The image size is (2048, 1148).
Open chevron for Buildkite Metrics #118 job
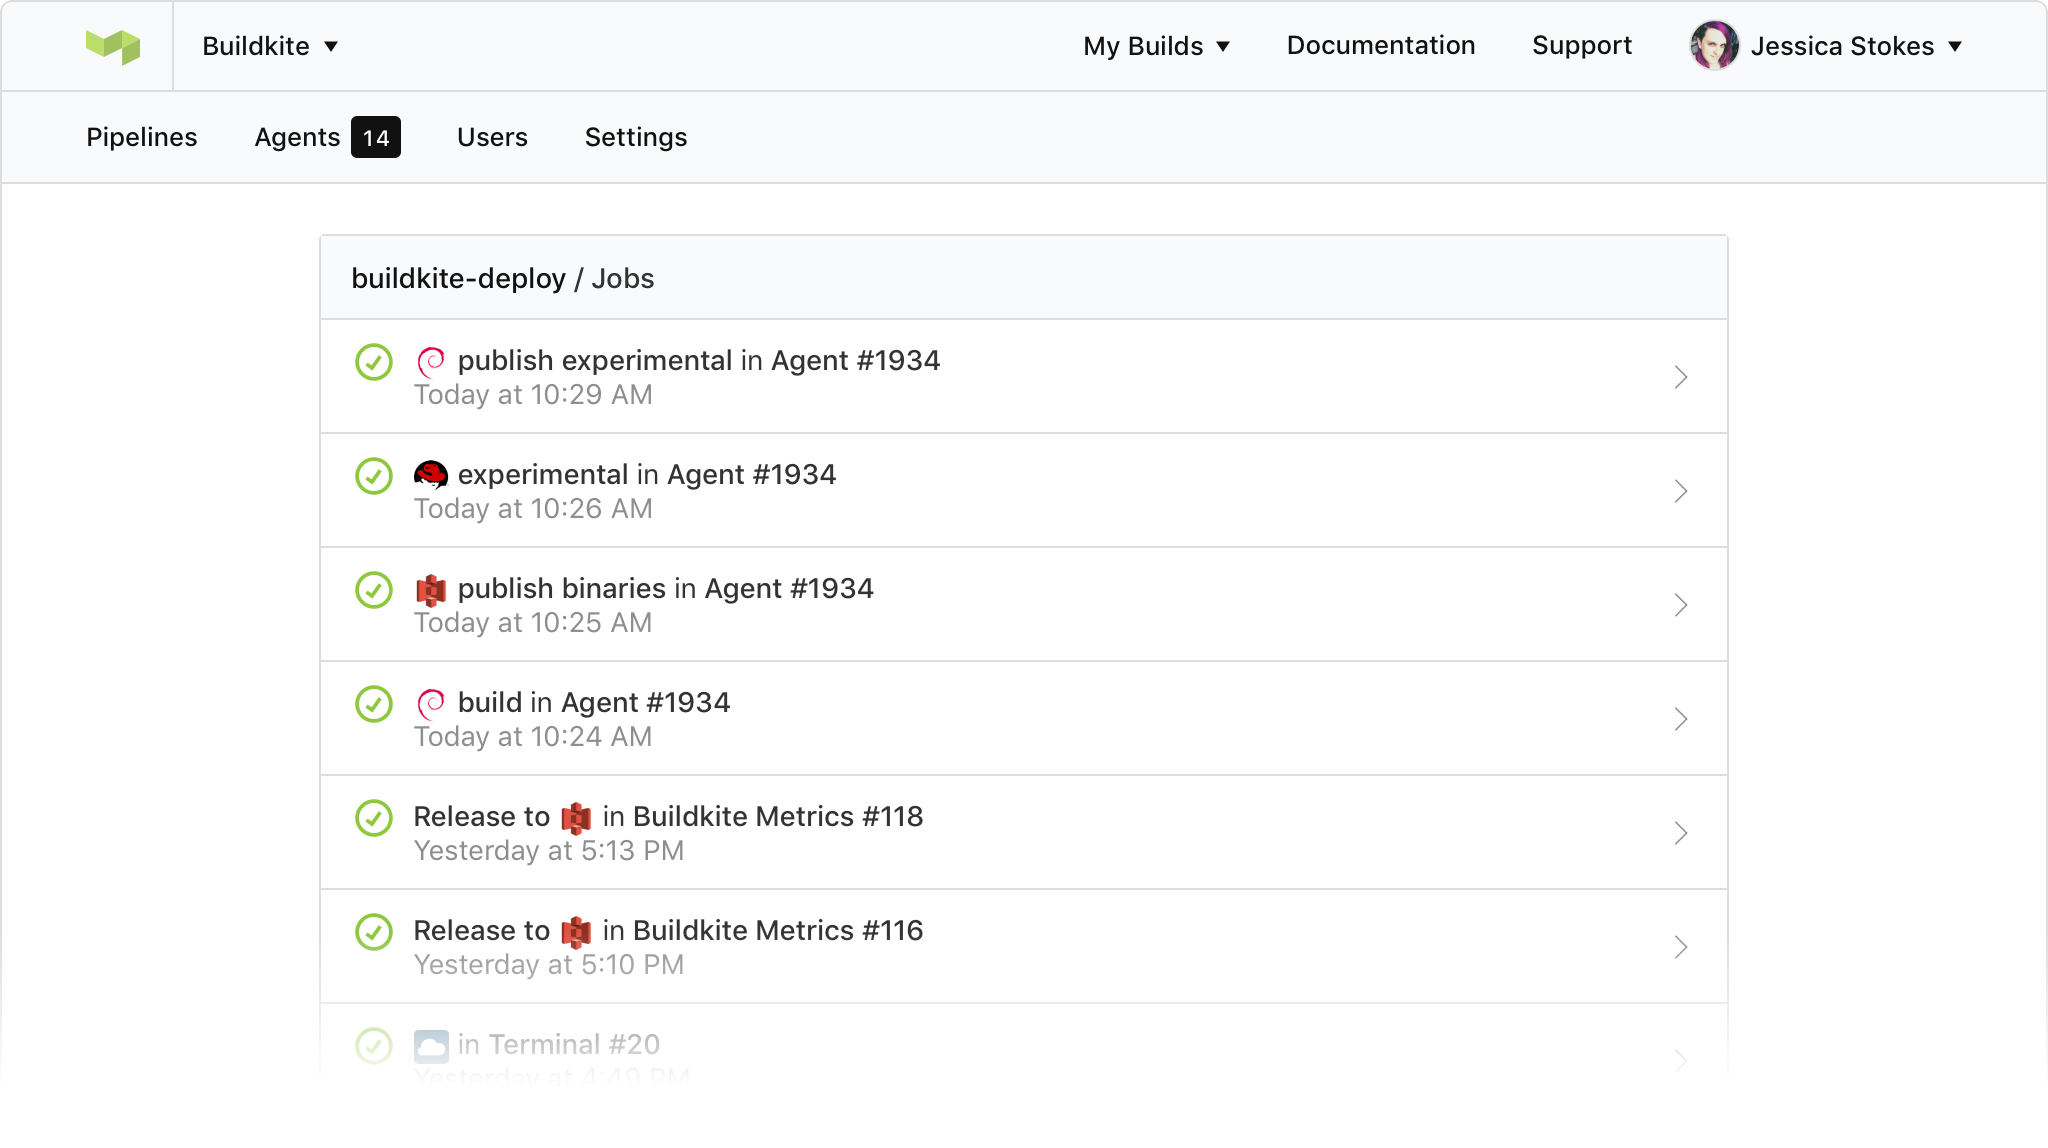coord(1681,833)
